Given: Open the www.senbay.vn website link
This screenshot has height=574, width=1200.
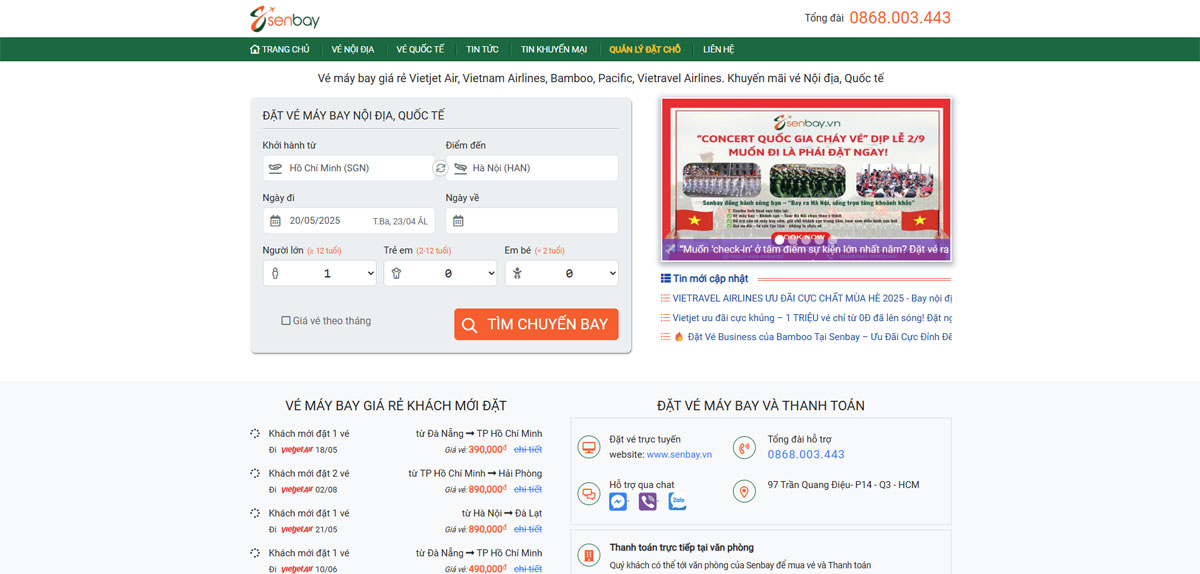Looking at the screenshot, I should coord(679,454).
